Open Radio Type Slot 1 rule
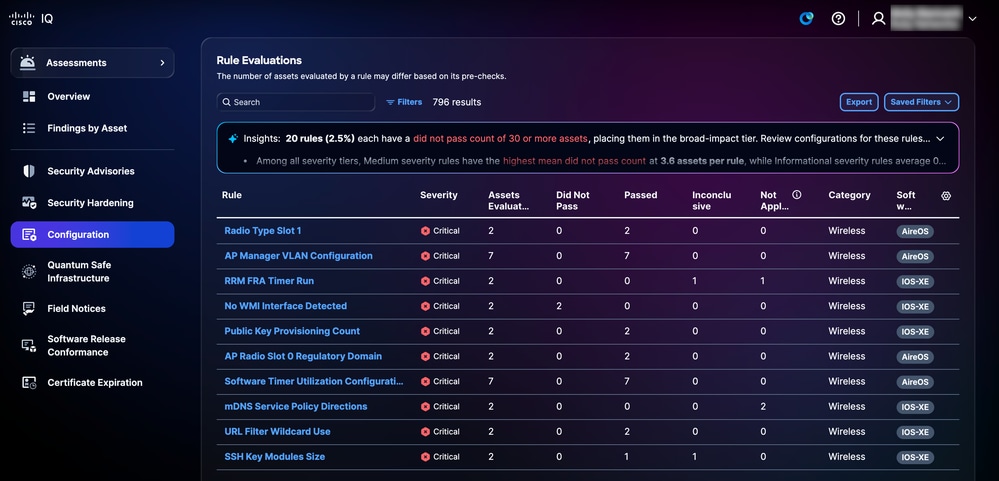This screenshot has height=481, width=999. pyautogui.click(x=262, y=231)
